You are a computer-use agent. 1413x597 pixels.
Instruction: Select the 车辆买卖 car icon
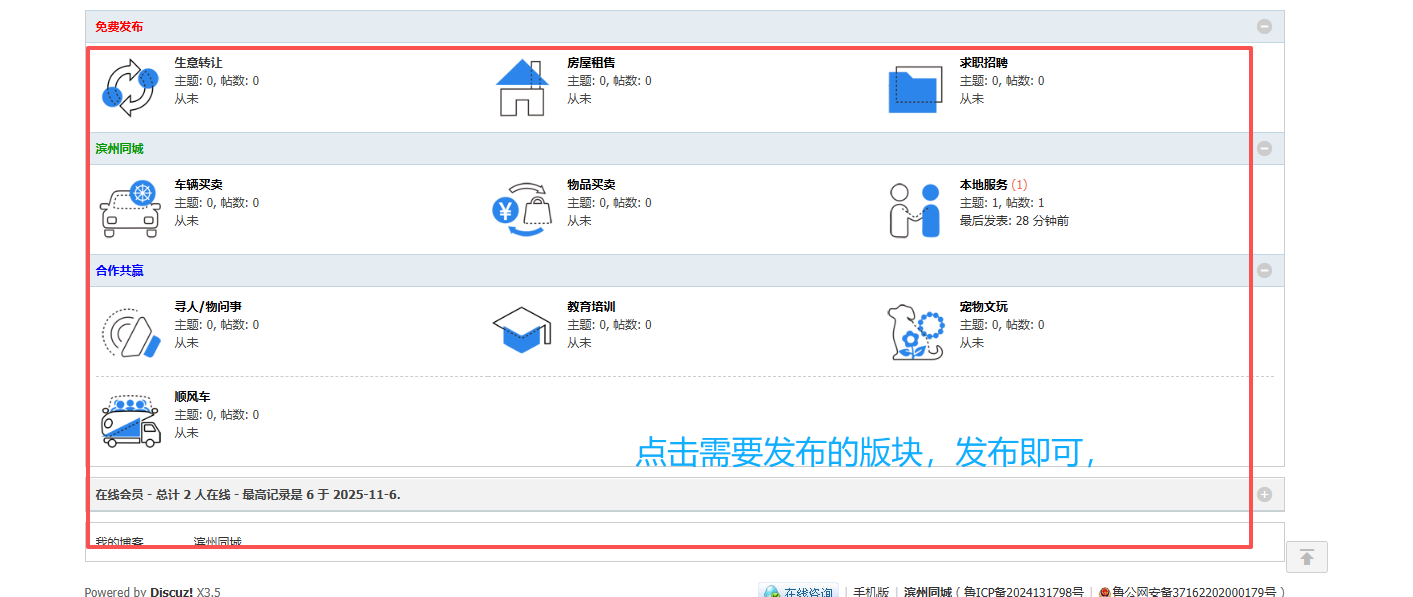pyautogui.click(x=129, y=208)
